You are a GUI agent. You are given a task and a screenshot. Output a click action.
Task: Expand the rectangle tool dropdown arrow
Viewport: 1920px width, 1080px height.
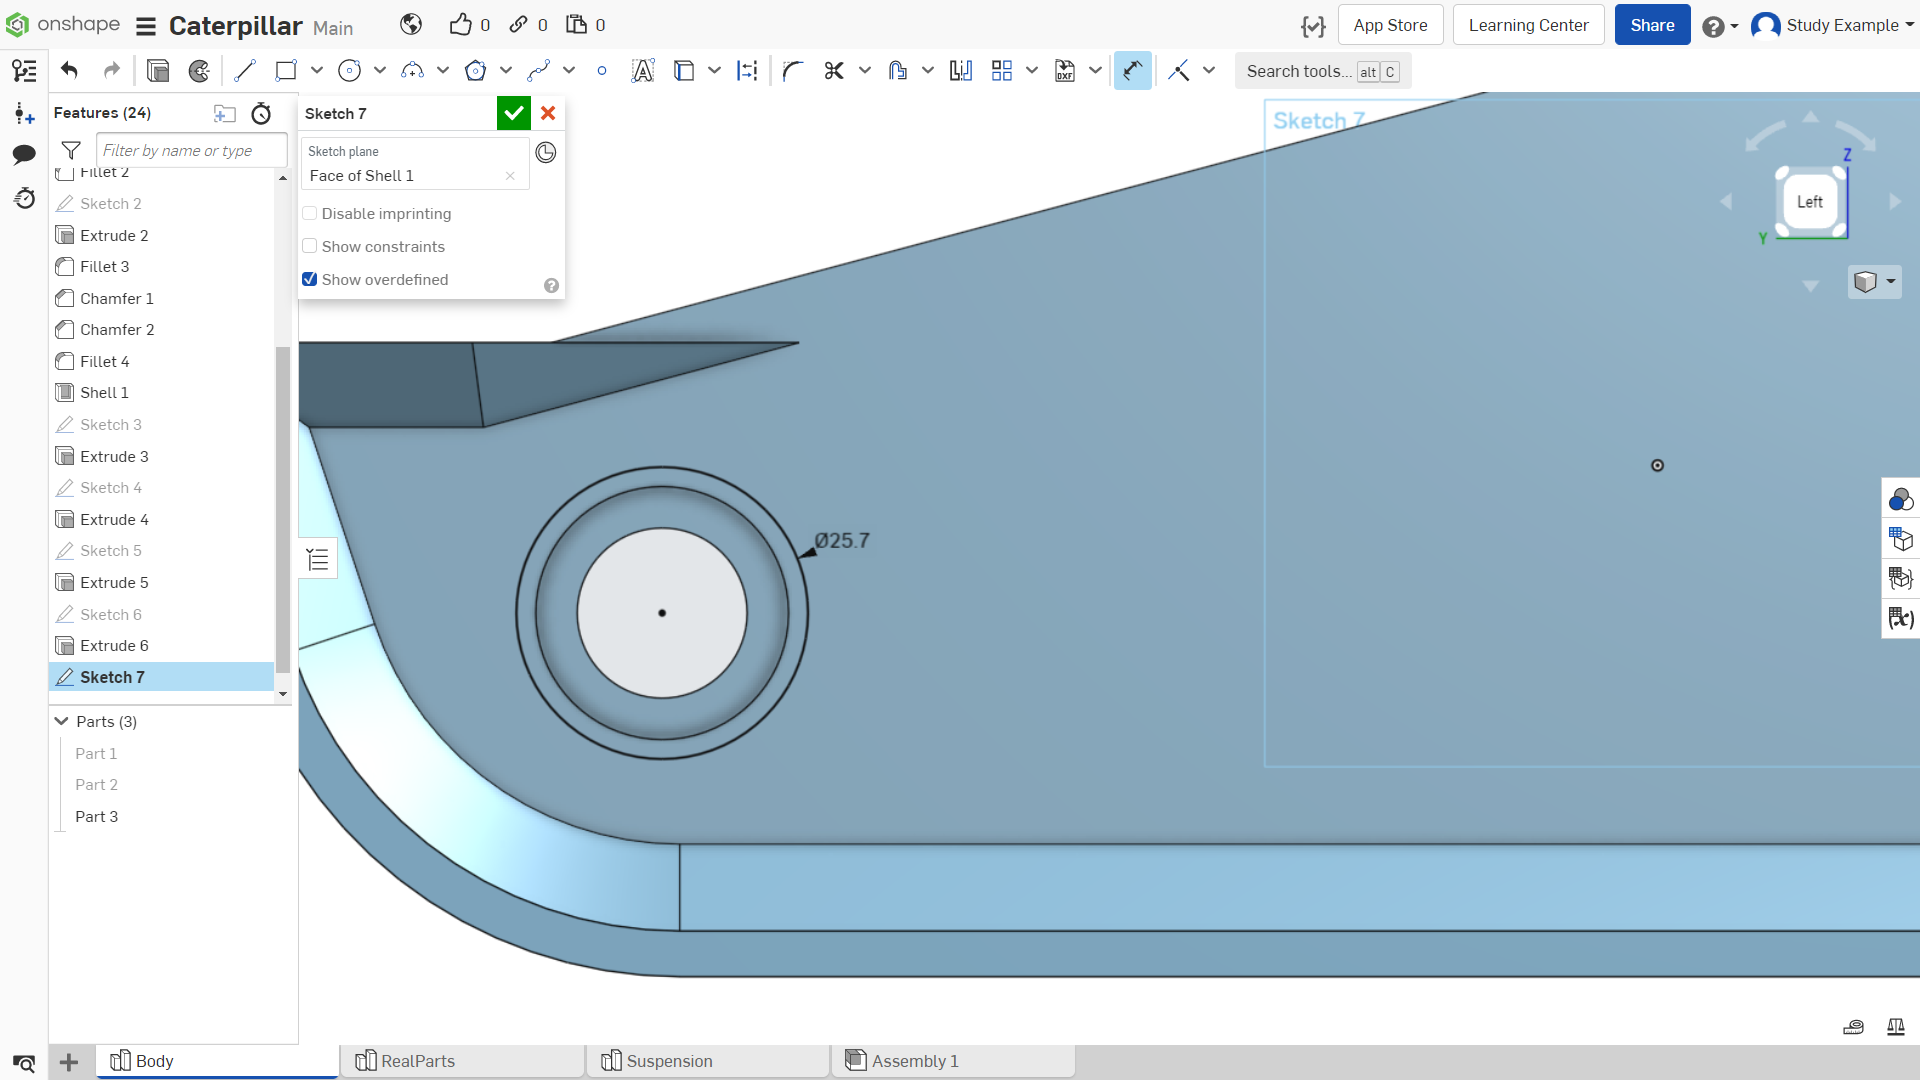tap(317, 71)
